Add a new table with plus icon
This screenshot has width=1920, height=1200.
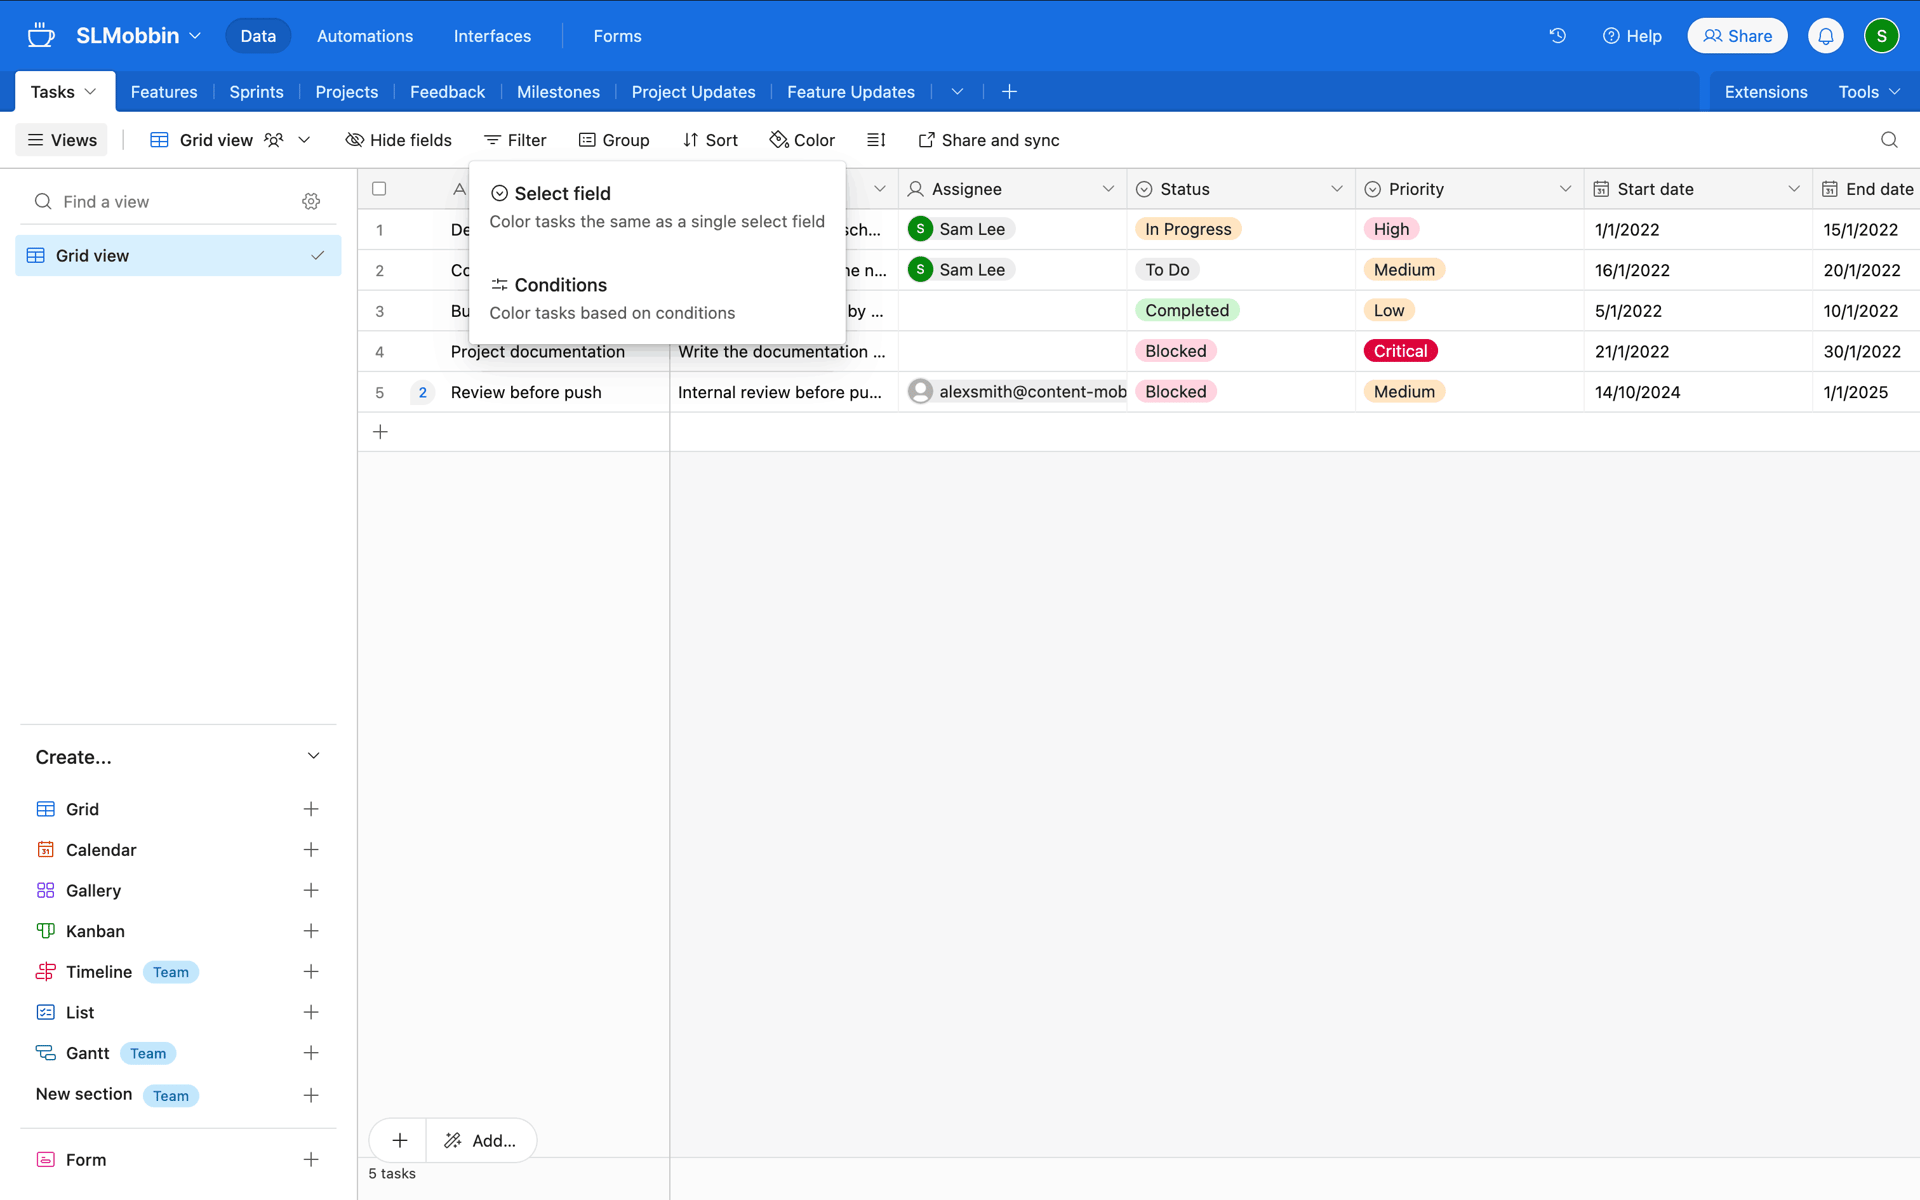(1009, 92)
